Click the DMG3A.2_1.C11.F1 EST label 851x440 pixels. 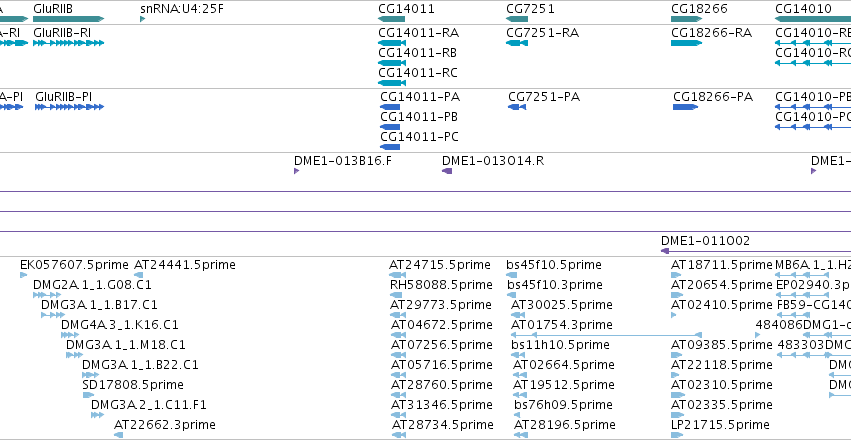pos(149,405)
